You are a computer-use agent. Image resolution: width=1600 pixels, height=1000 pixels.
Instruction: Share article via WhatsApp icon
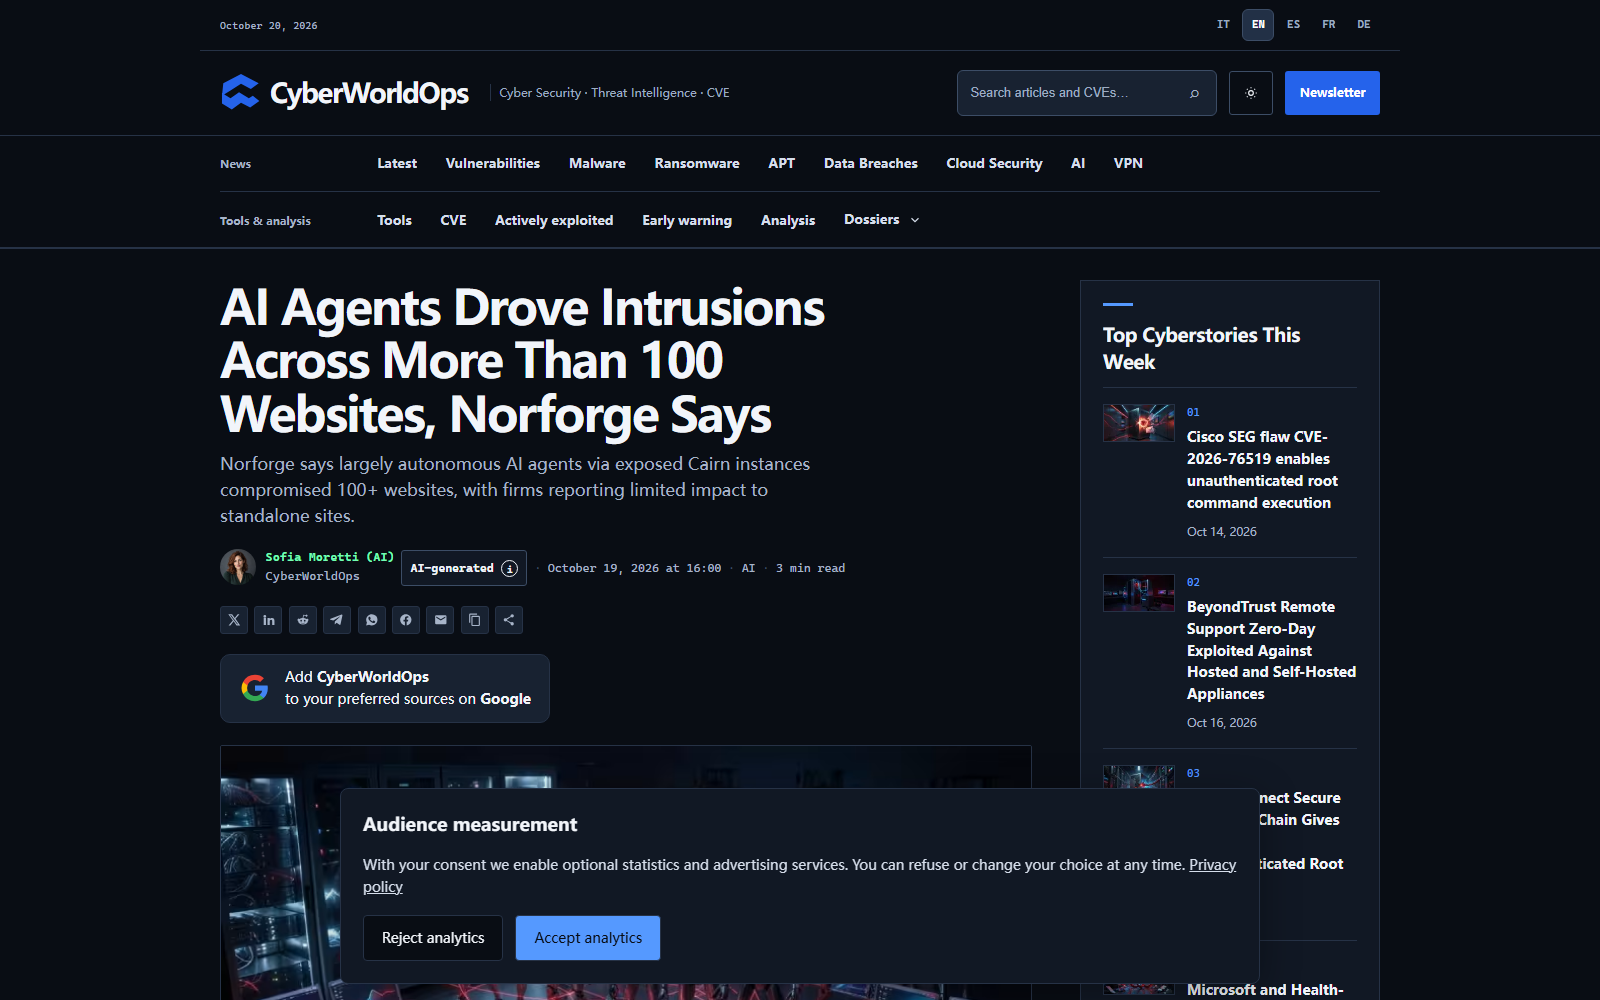pos(372,620)
